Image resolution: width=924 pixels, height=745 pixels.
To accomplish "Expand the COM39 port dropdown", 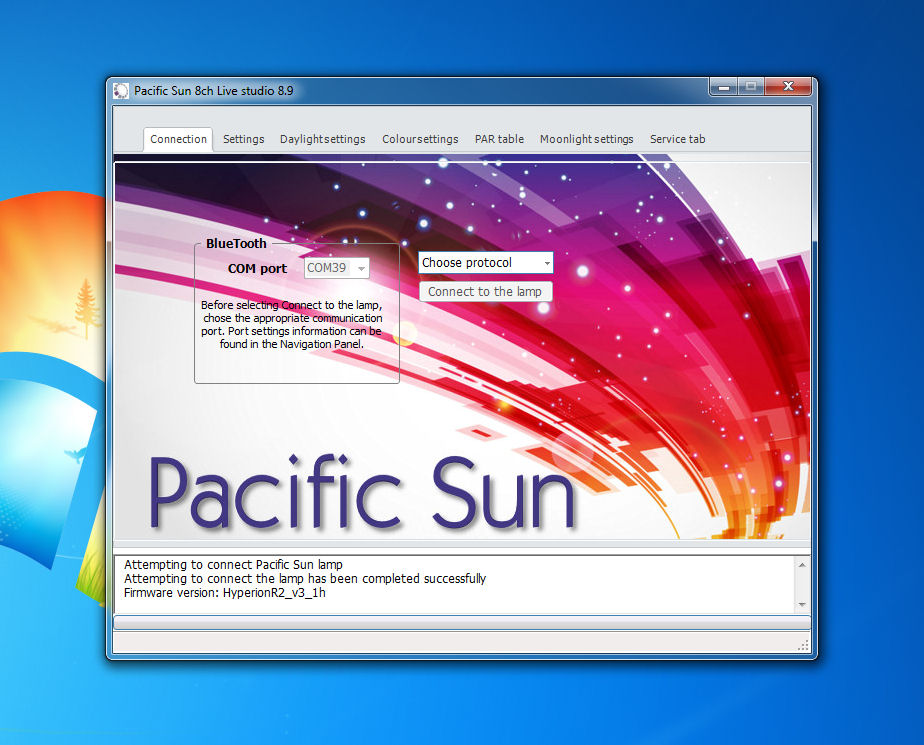I will (x=361, y=268).
